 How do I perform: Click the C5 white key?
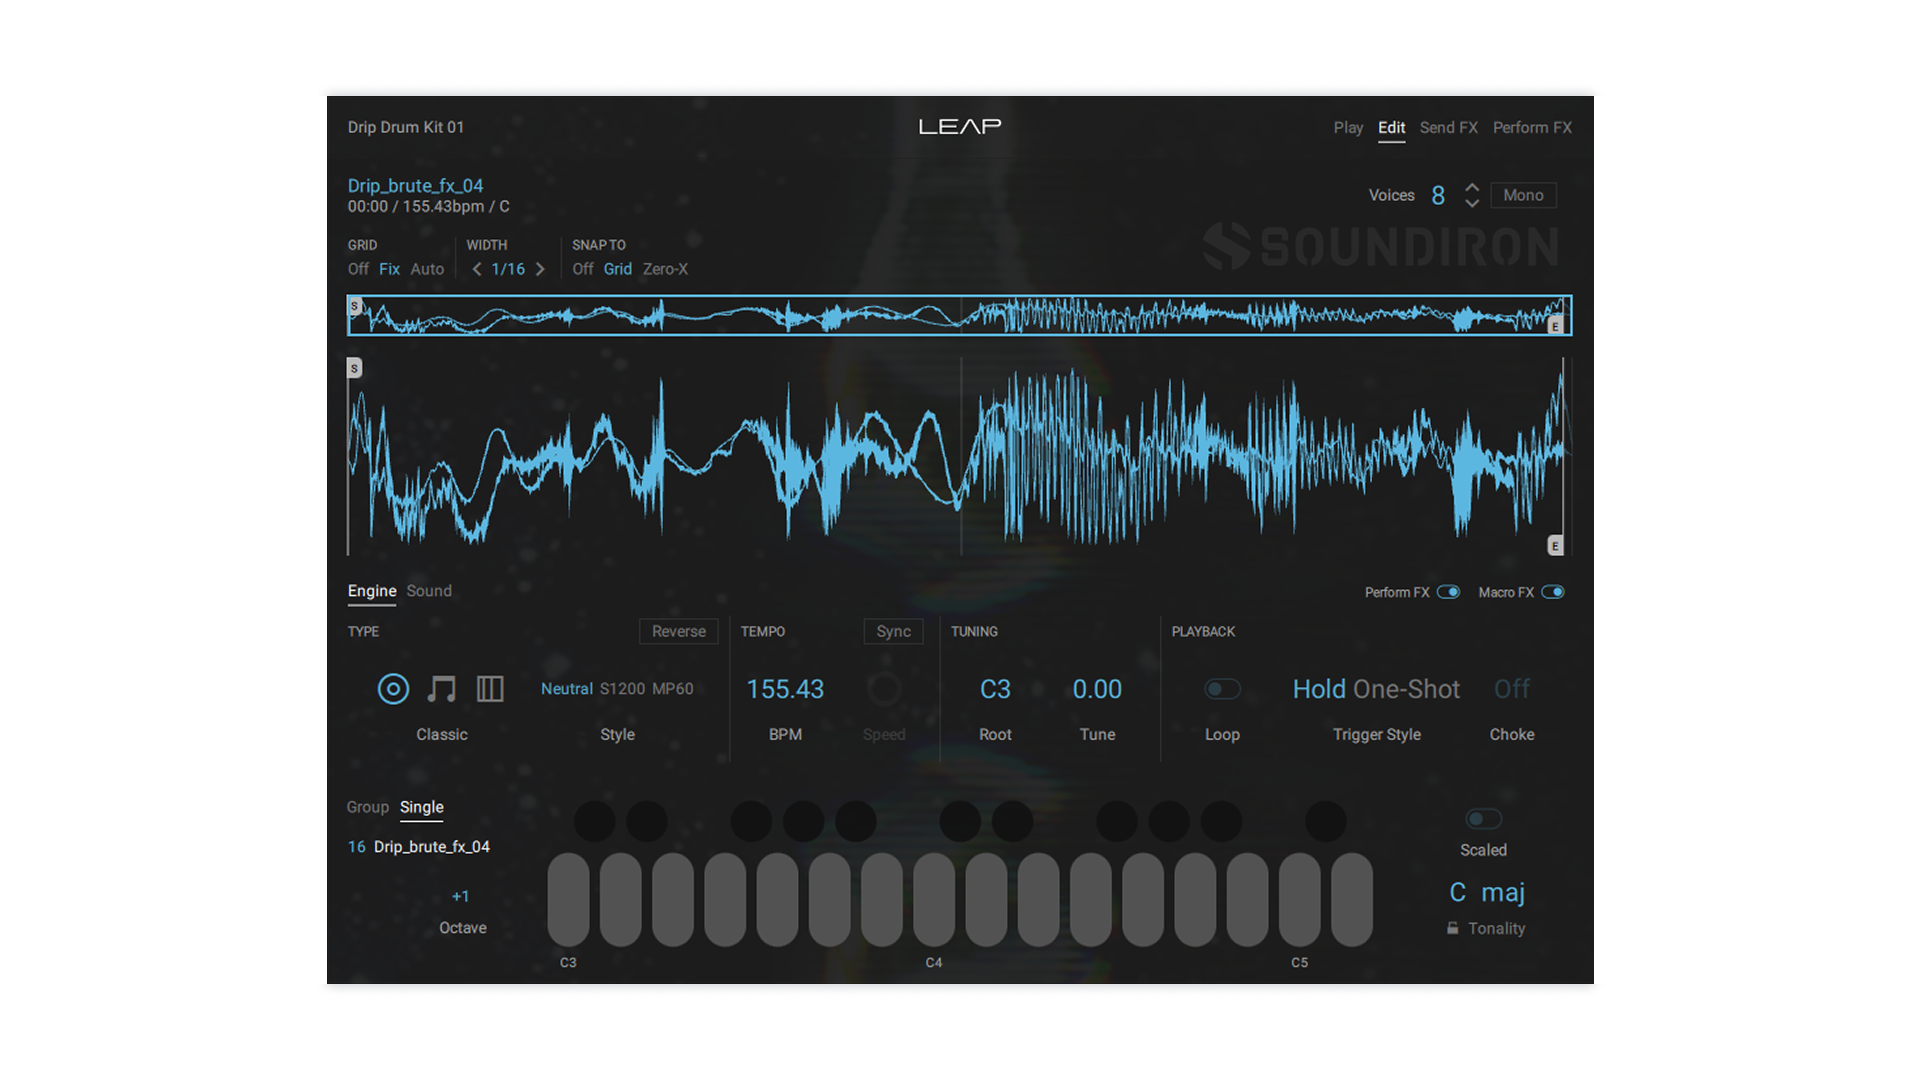coord(1299,899)
